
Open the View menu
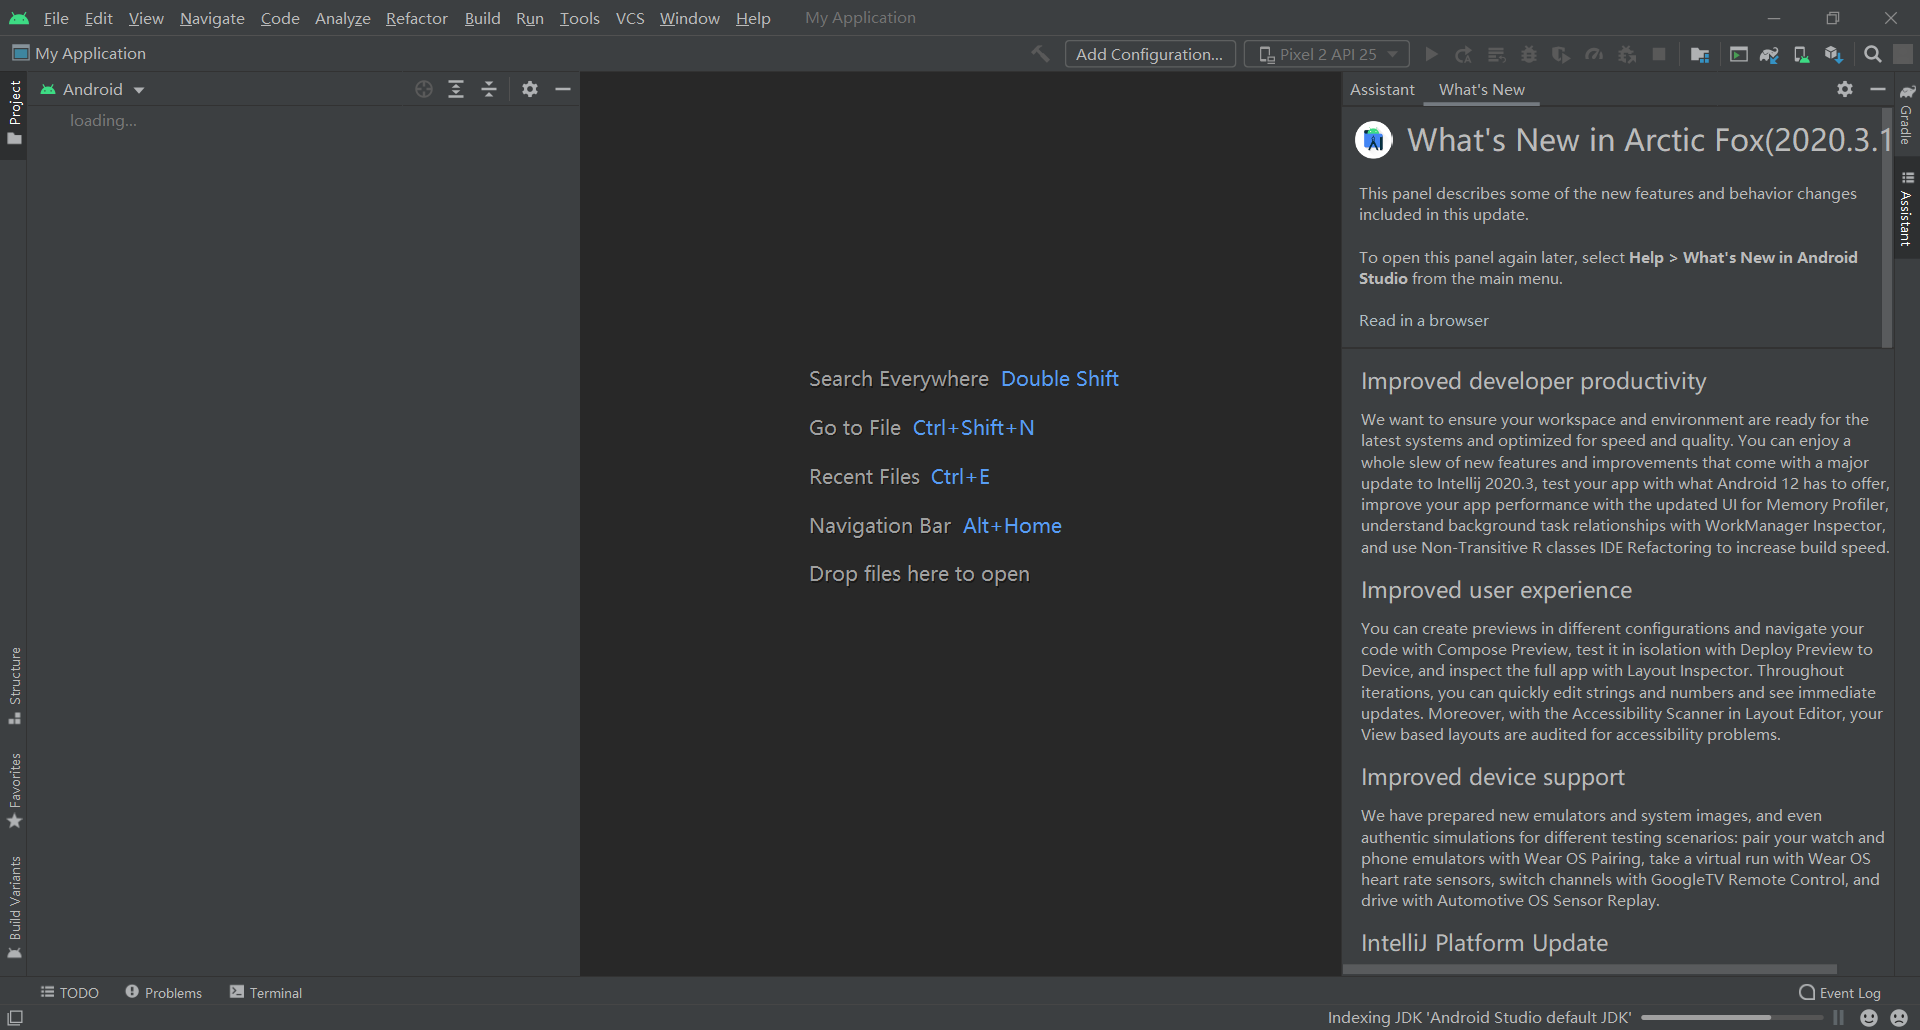[146, 18]
